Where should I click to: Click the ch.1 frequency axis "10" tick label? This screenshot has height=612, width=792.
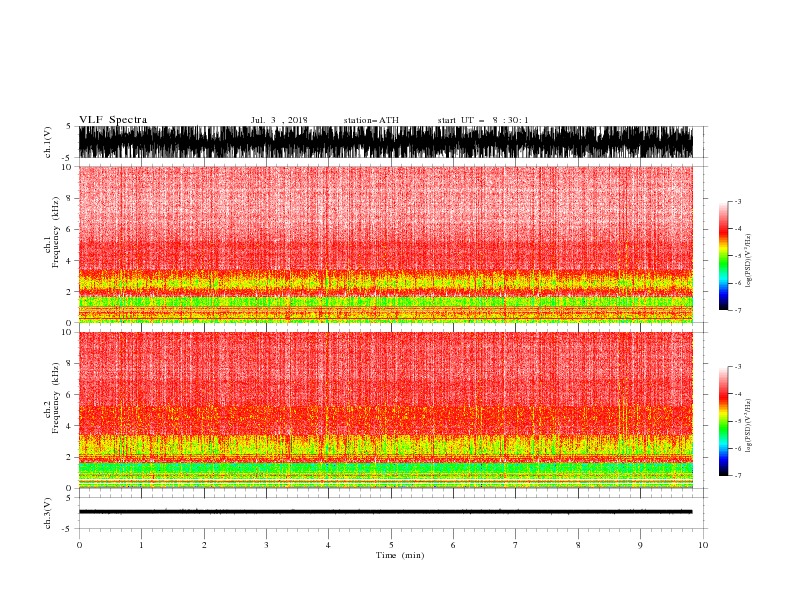click(67, 167)
